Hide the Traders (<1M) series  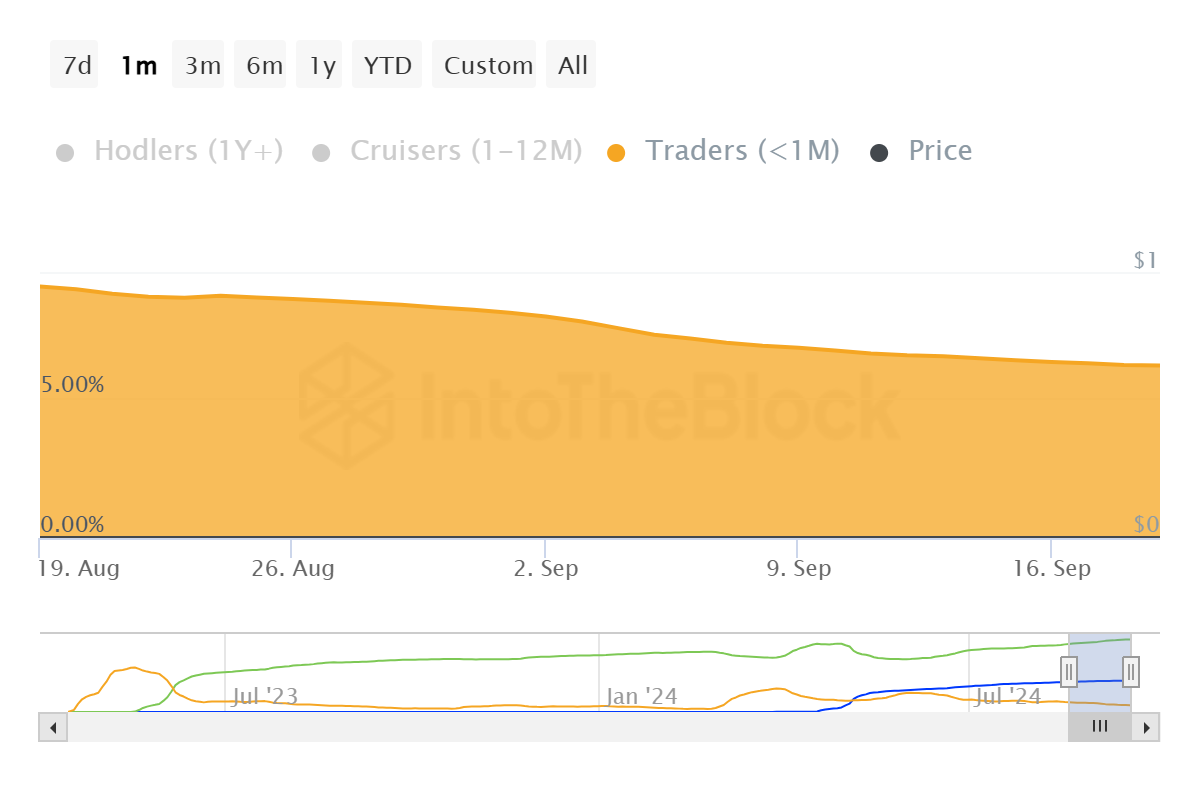[x=742, y=151]
